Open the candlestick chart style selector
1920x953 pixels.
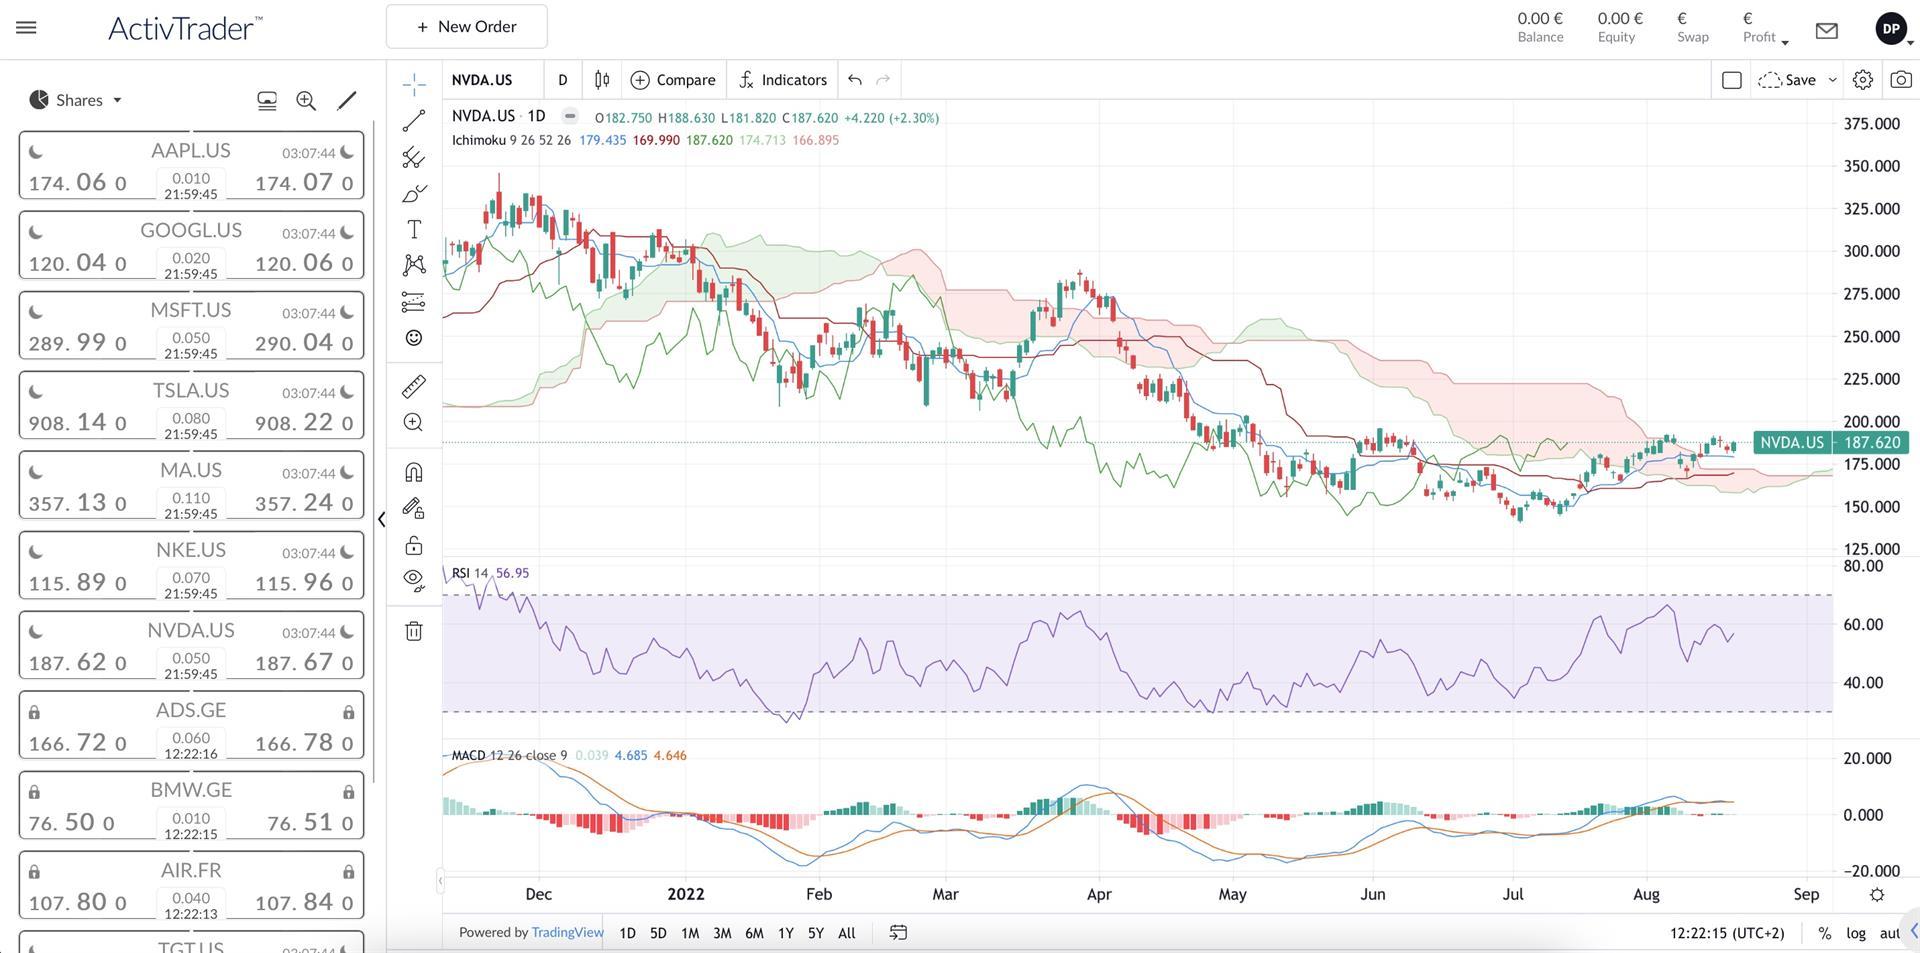(602, 80)
